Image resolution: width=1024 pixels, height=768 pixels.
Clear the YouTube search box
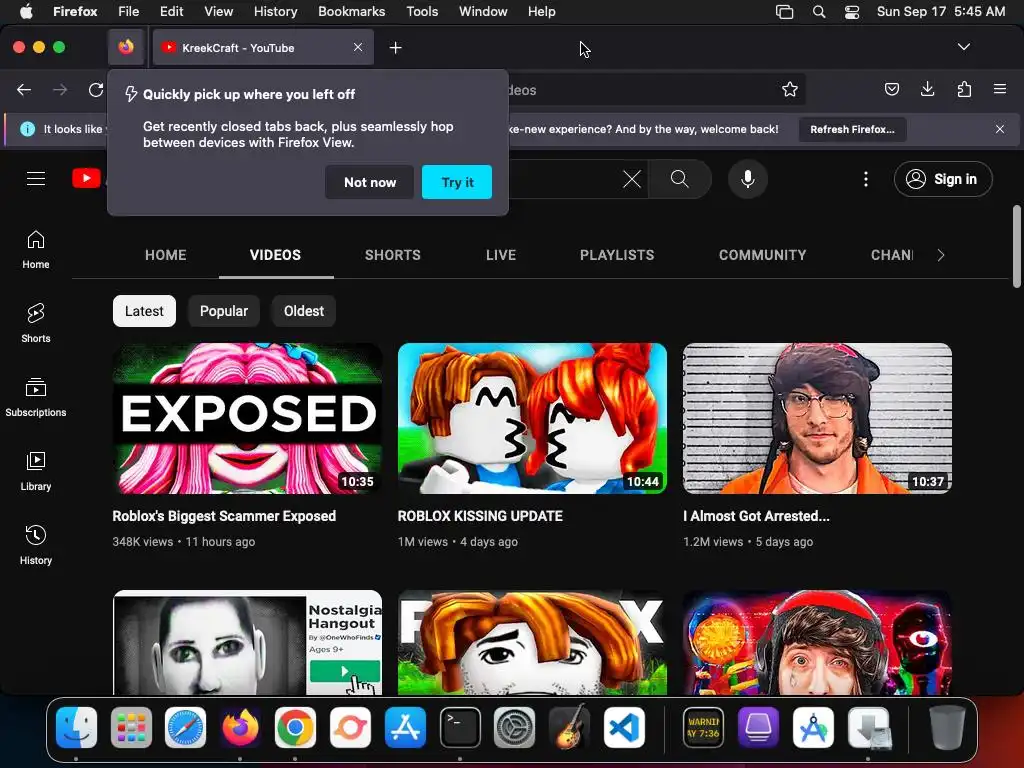(x=632, y=179)
